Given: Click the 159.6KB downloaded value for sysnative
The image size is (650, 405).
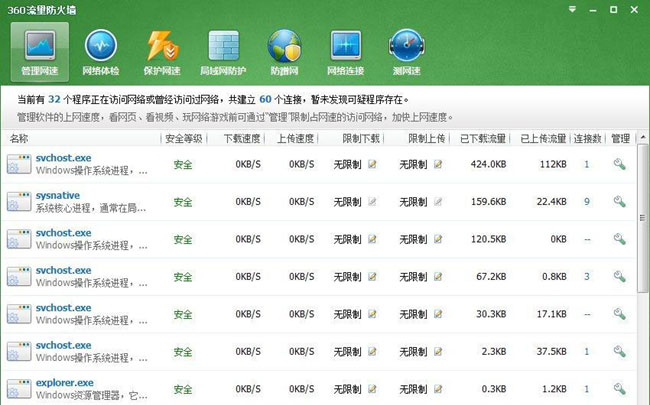Looking at the screenshot, I should (x=488, y=202).
